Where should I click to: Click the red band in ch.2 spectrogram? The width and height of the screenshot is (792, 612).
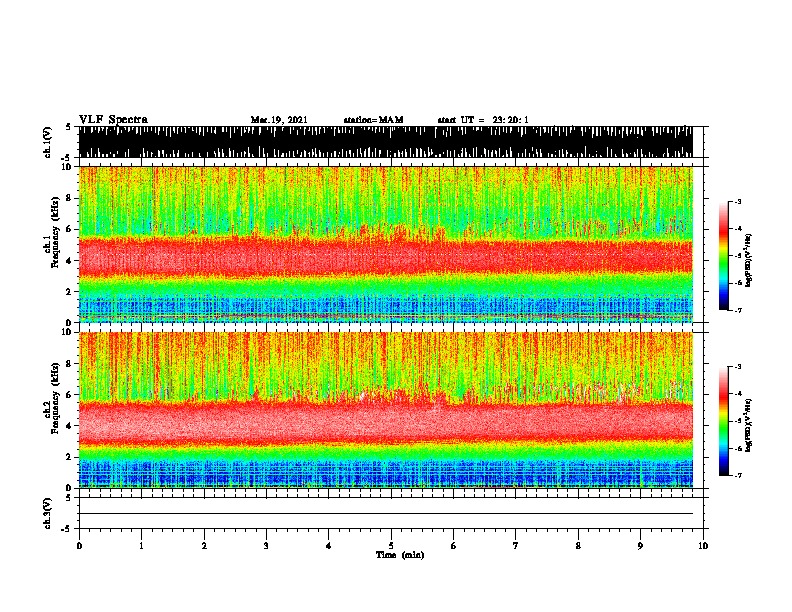click(x=386, y=422)
